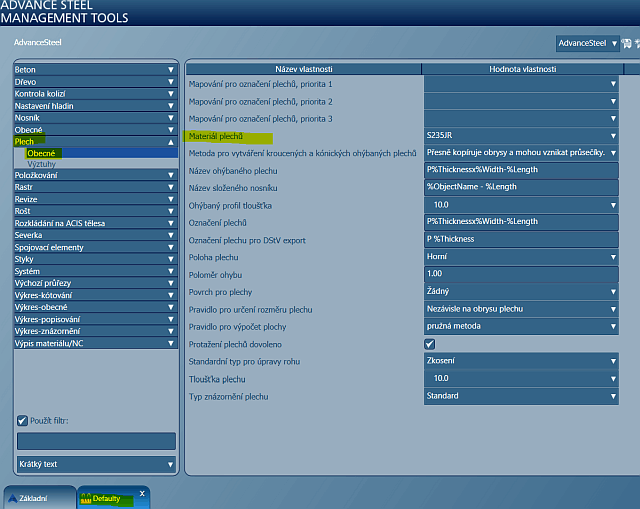Viewport: 640px width, 509px height.
Task: Expand the Výpis materiálu/NC category
Action: [96, 343]
